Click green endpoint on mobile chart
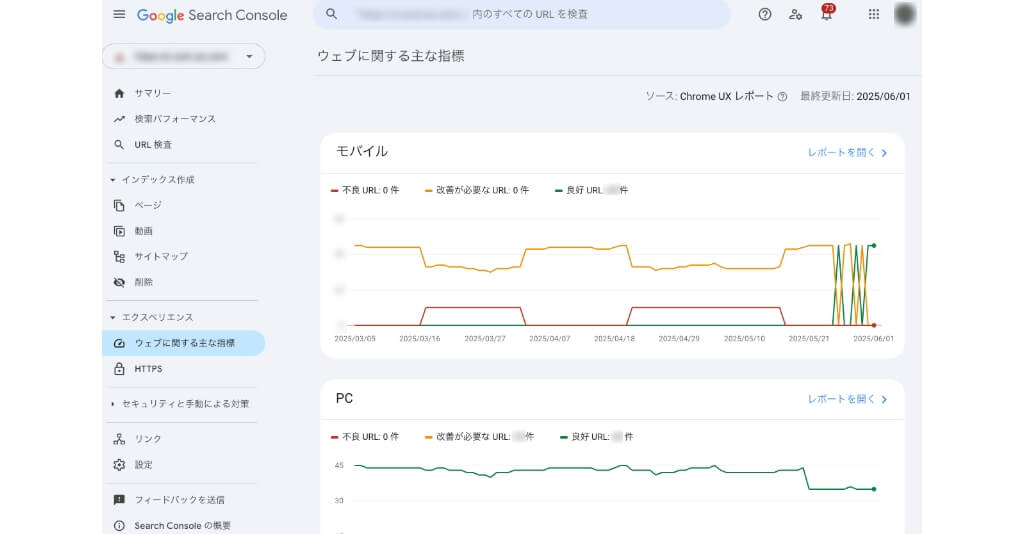 tap(874, 245)
